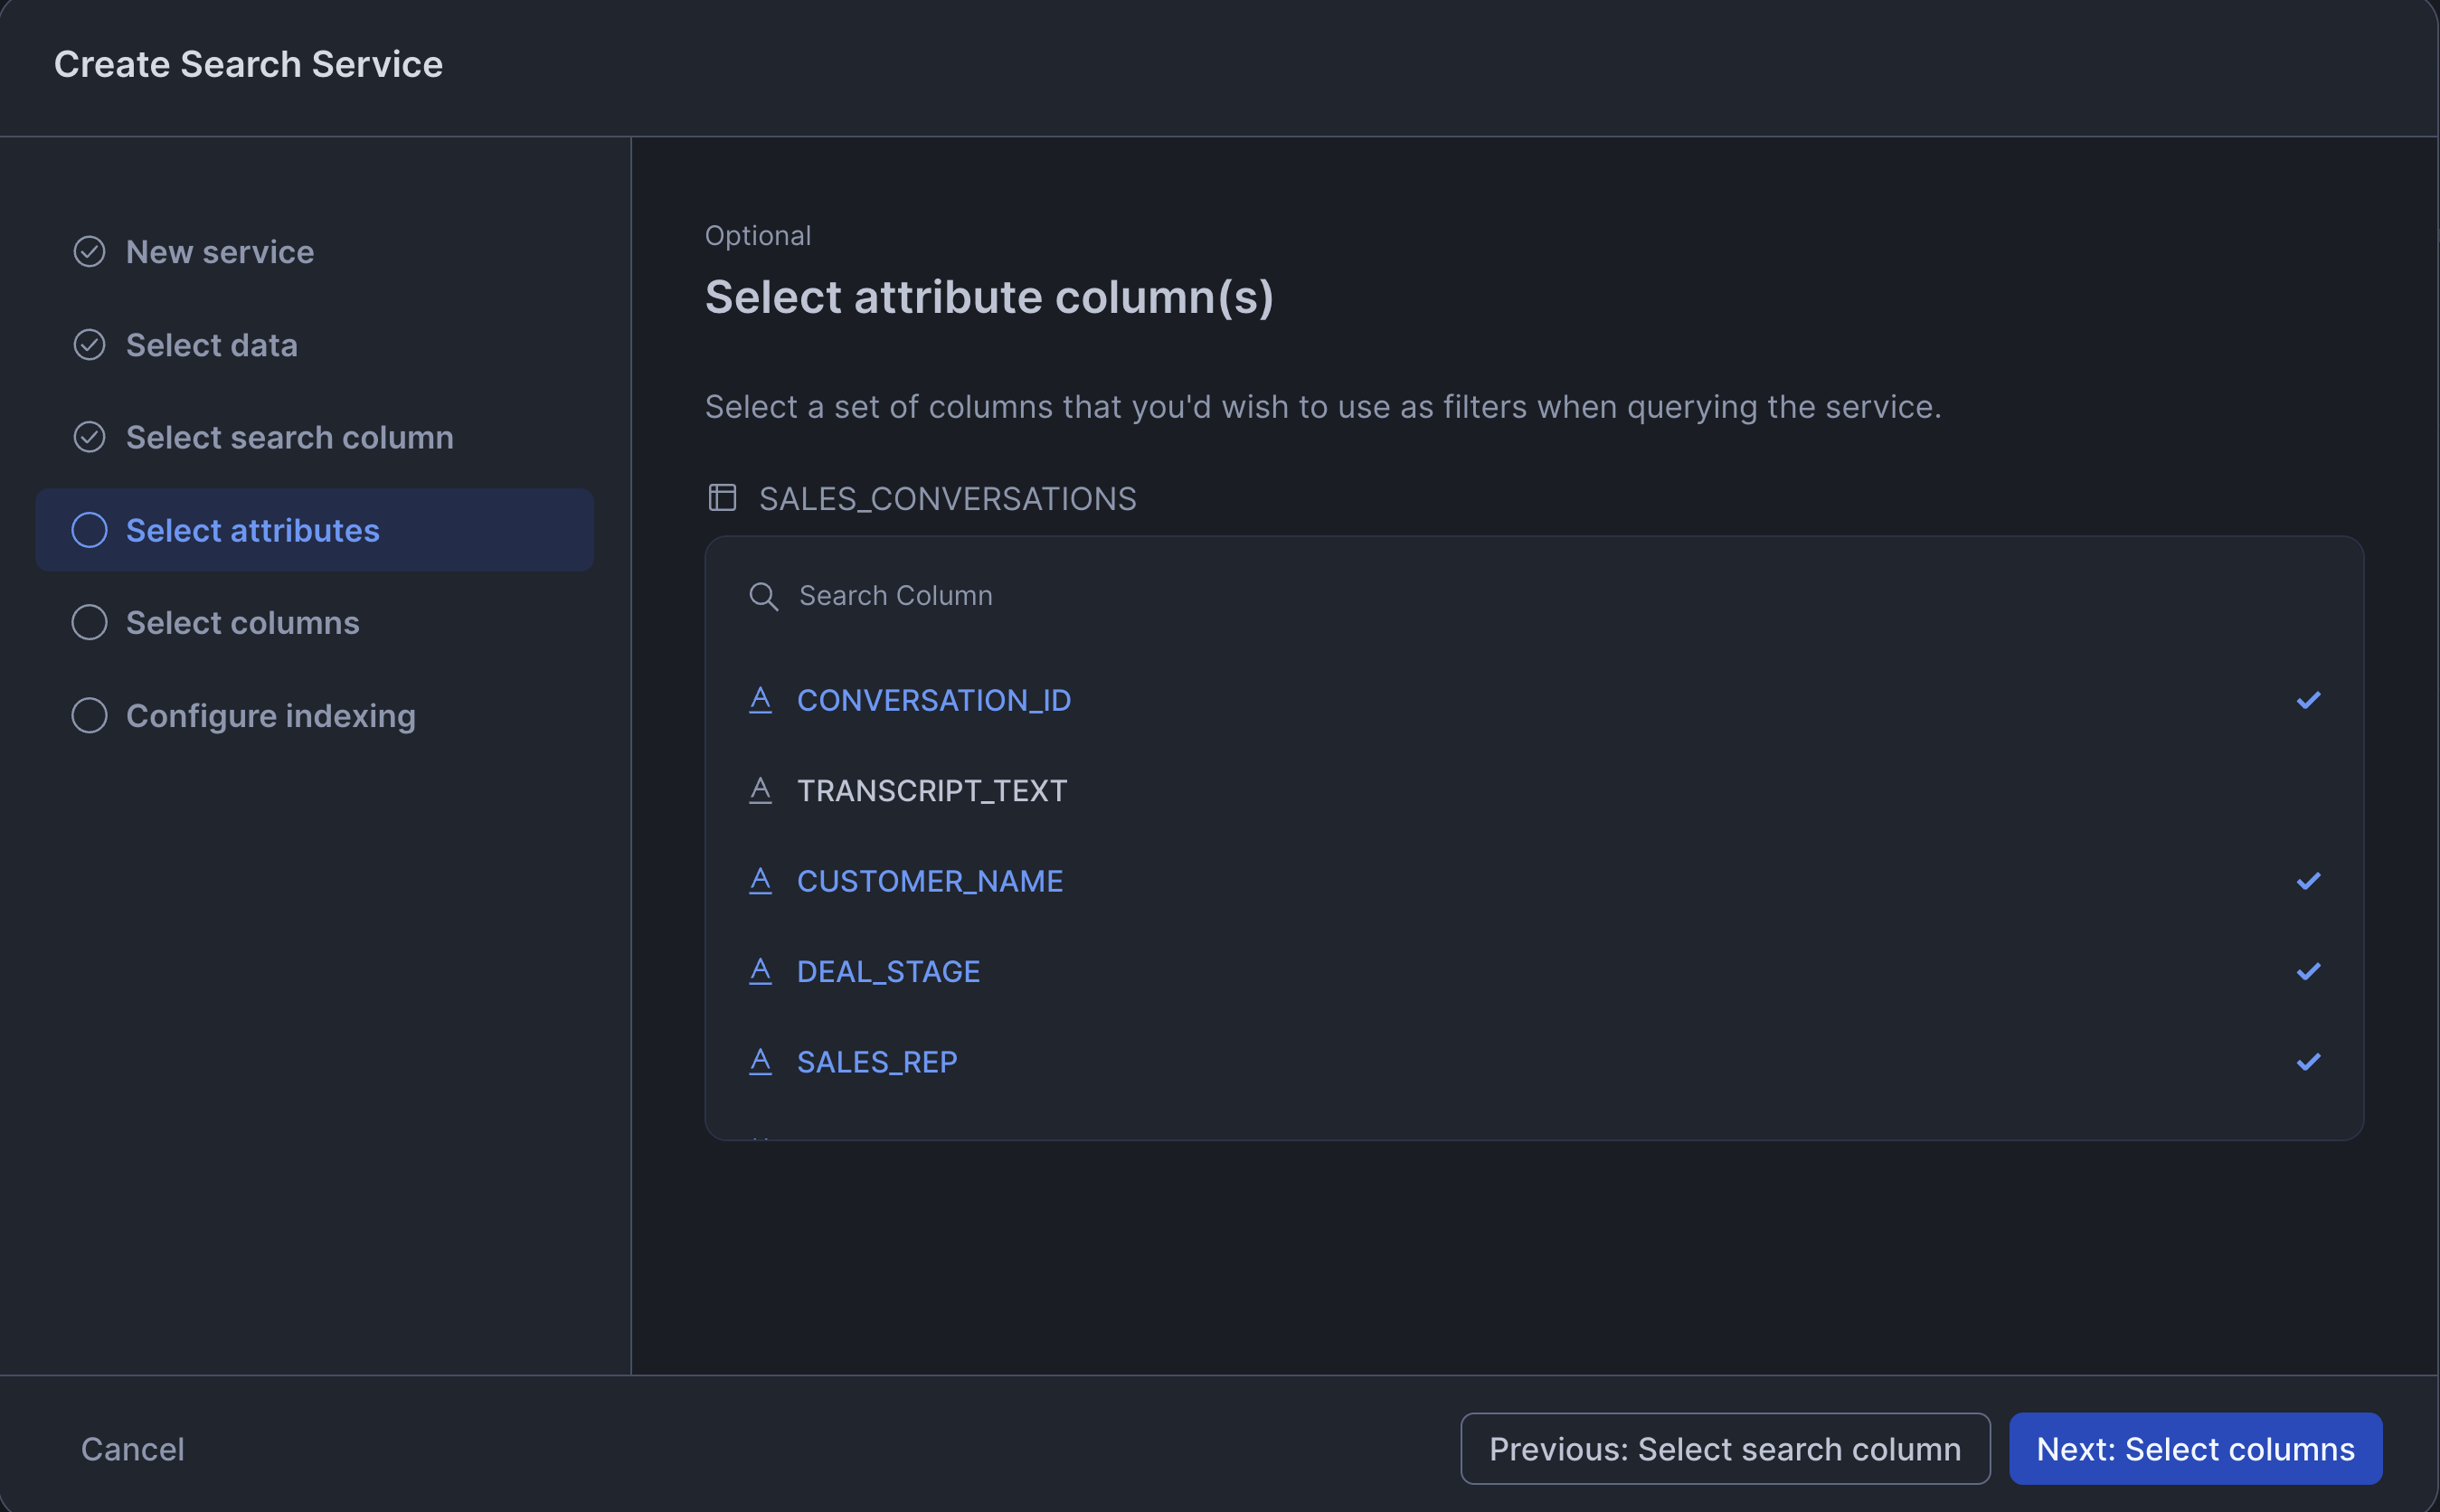Viewport: 2440px width, 1512px height.
Task: Click text-type icon beside CONVERSATION_ID
Action: [x=760, y=700]
